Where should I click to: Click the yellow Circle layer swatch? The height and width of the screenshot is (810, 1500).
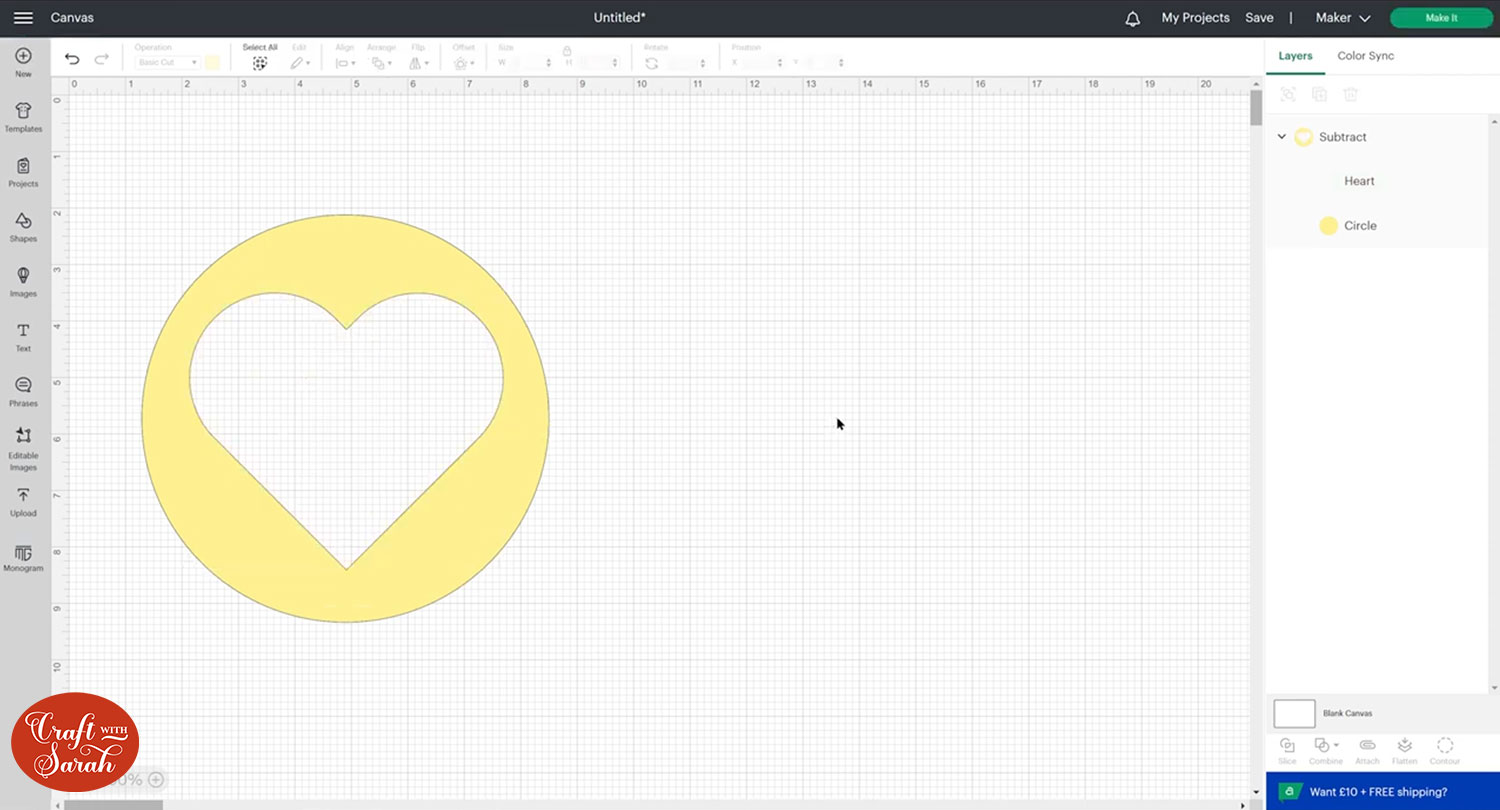pyautogui.click(x=1328, y=226)
